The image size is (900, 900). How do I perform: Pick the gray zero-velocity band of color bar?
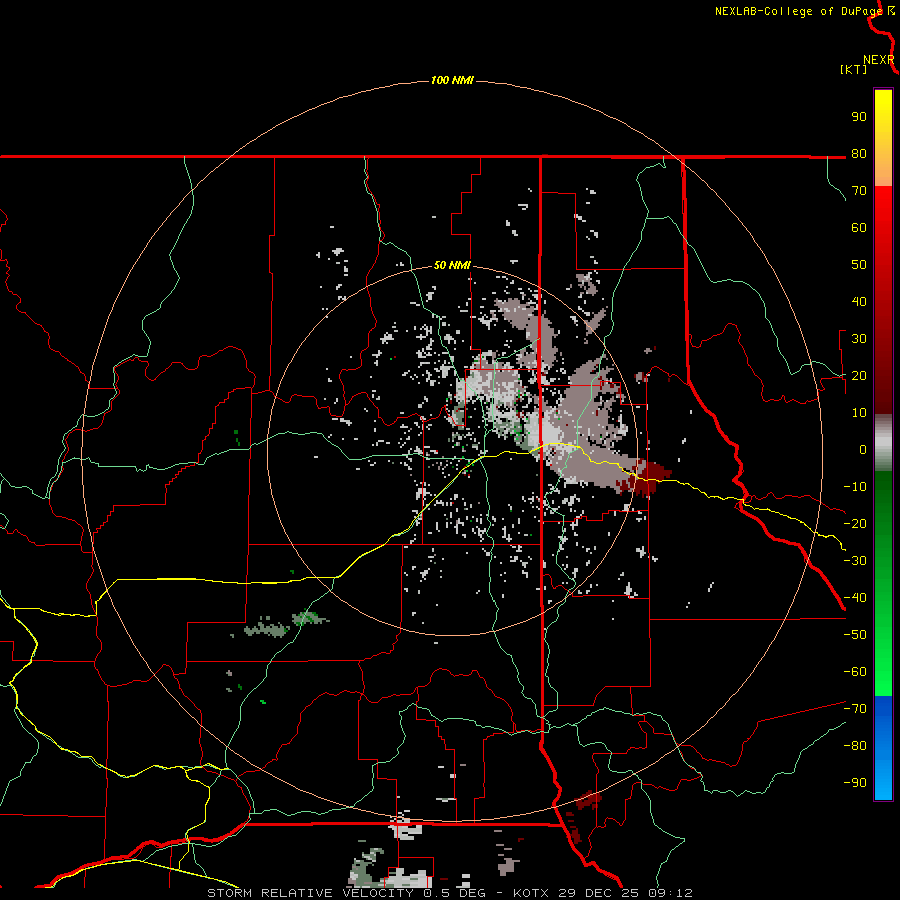(883, 443)
